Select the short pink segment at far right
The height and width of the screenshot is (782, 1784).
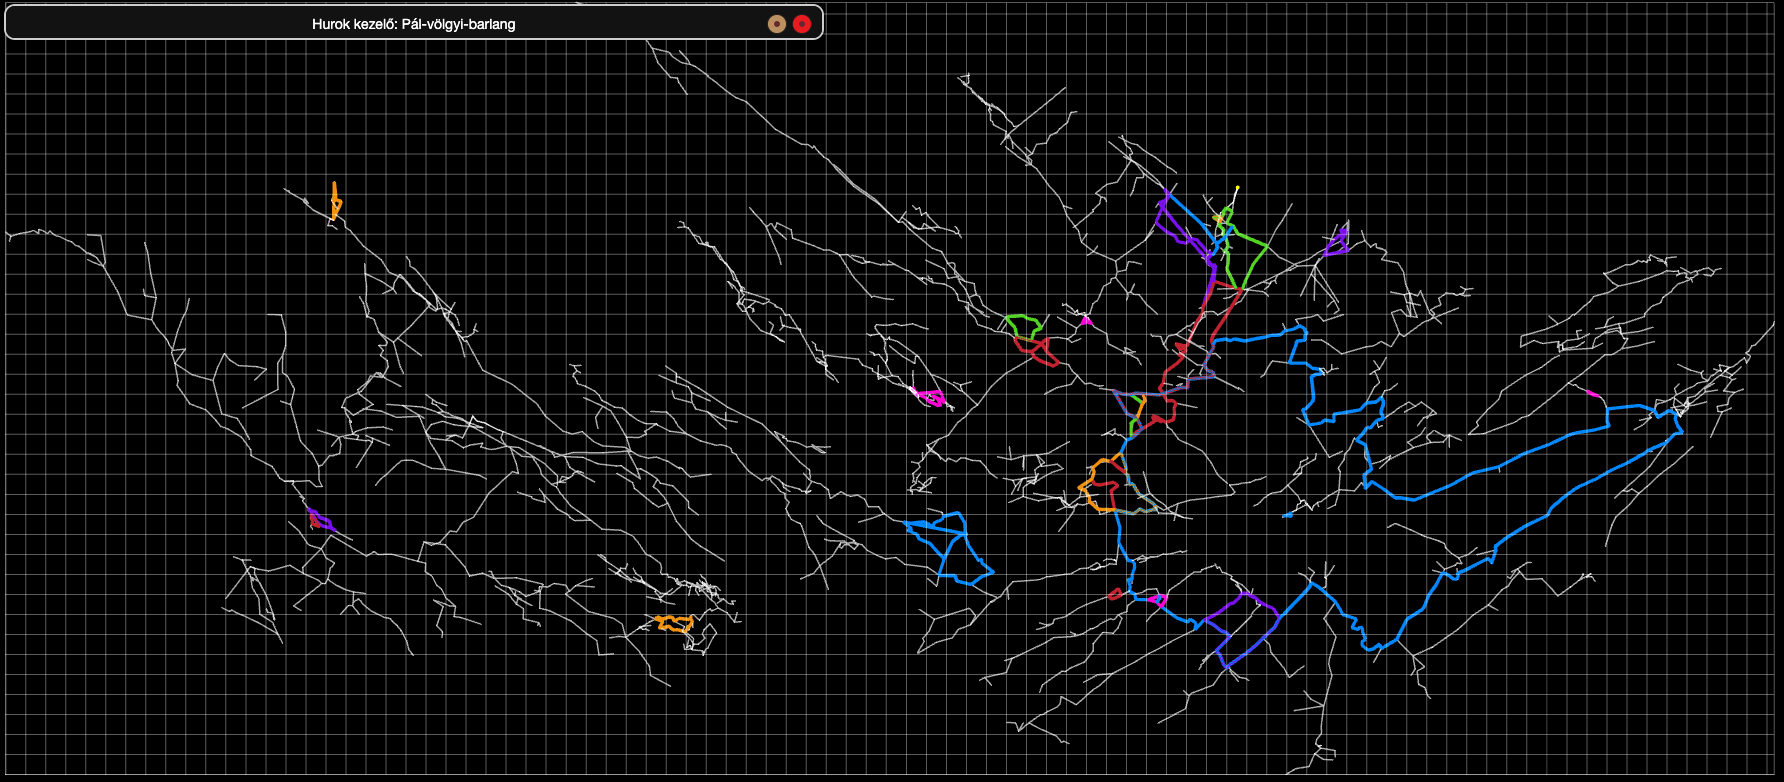click(x=1593, y=394)
